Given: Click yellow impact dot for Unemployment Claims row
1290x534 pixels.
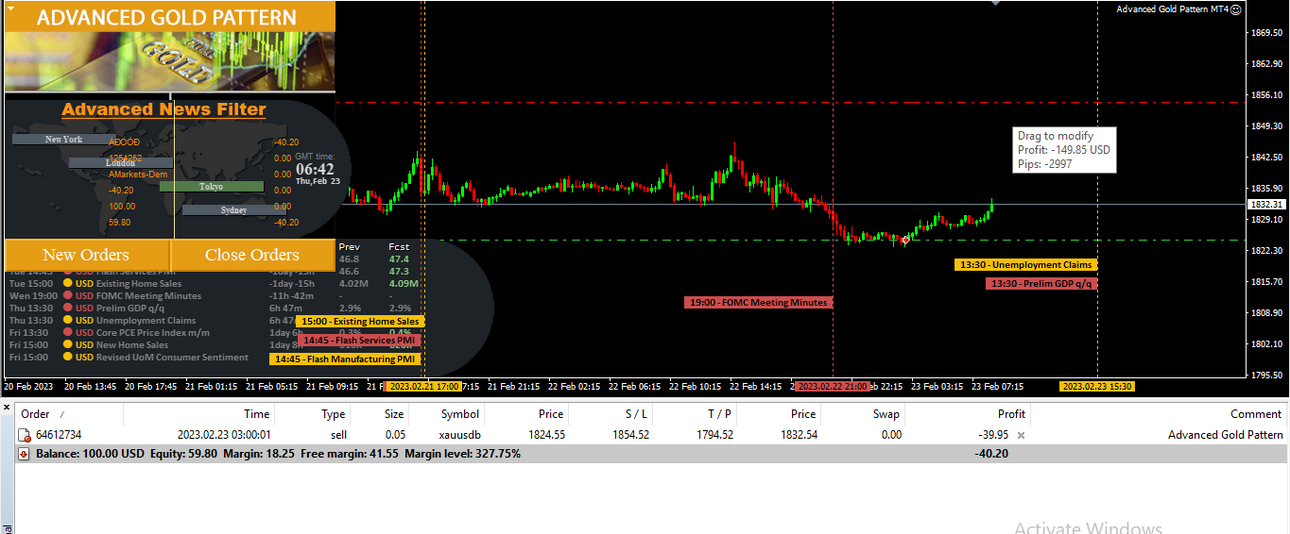Looking at the screenshot, I should 67,321.
